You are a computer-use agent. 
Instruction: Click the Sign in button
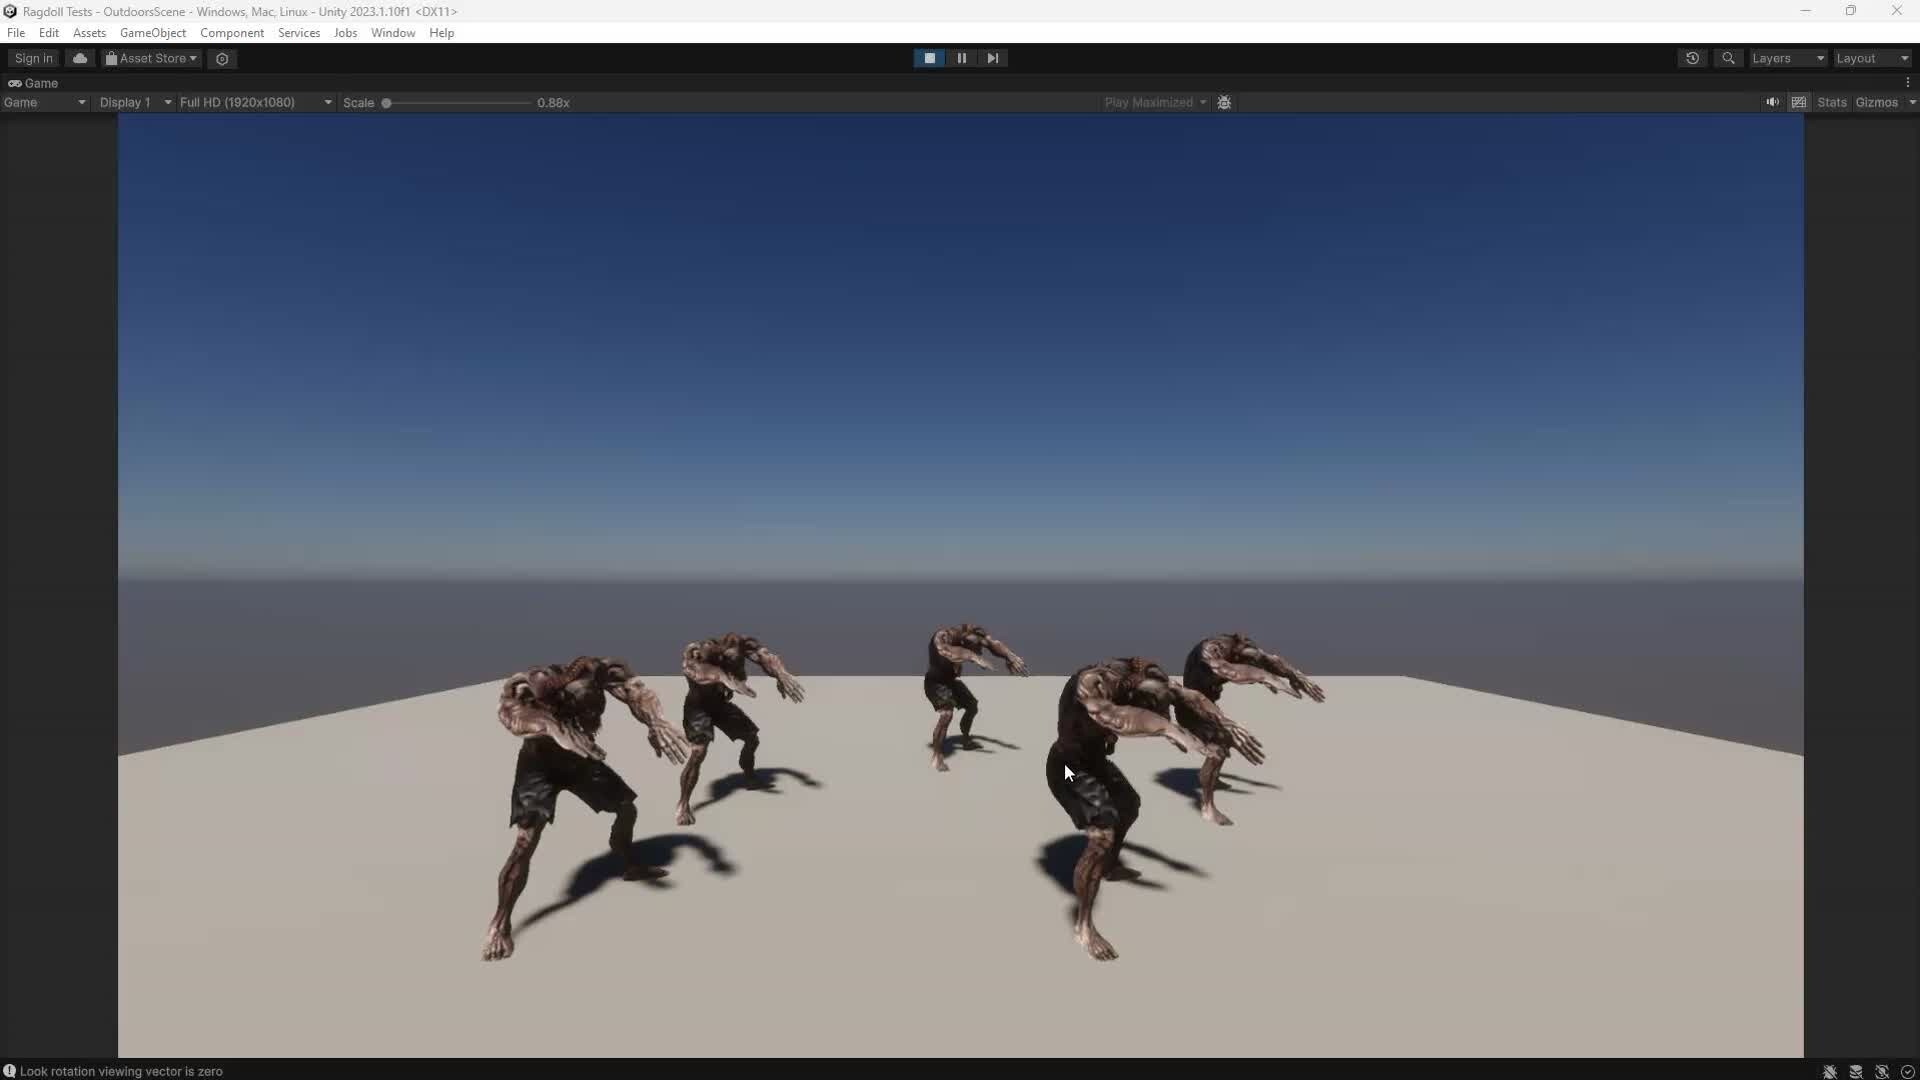[x=32, y=58]
